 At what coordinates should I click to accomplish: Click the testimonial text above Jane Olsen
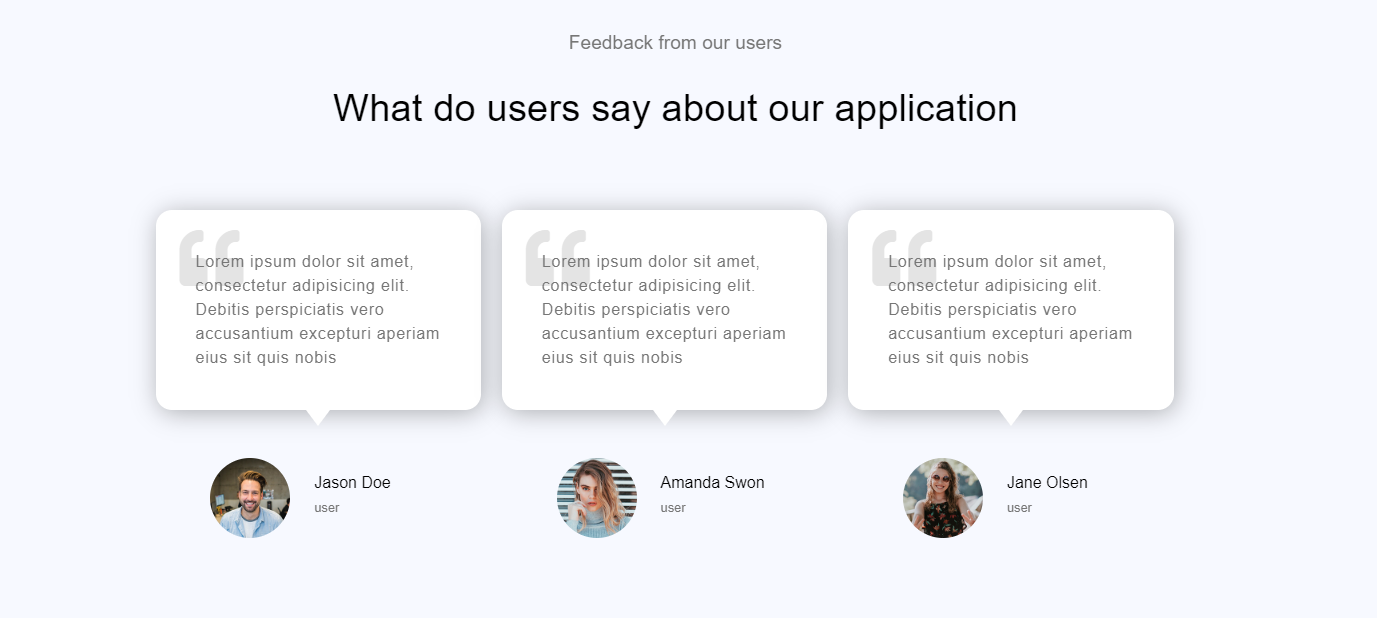coord(1010,309)
